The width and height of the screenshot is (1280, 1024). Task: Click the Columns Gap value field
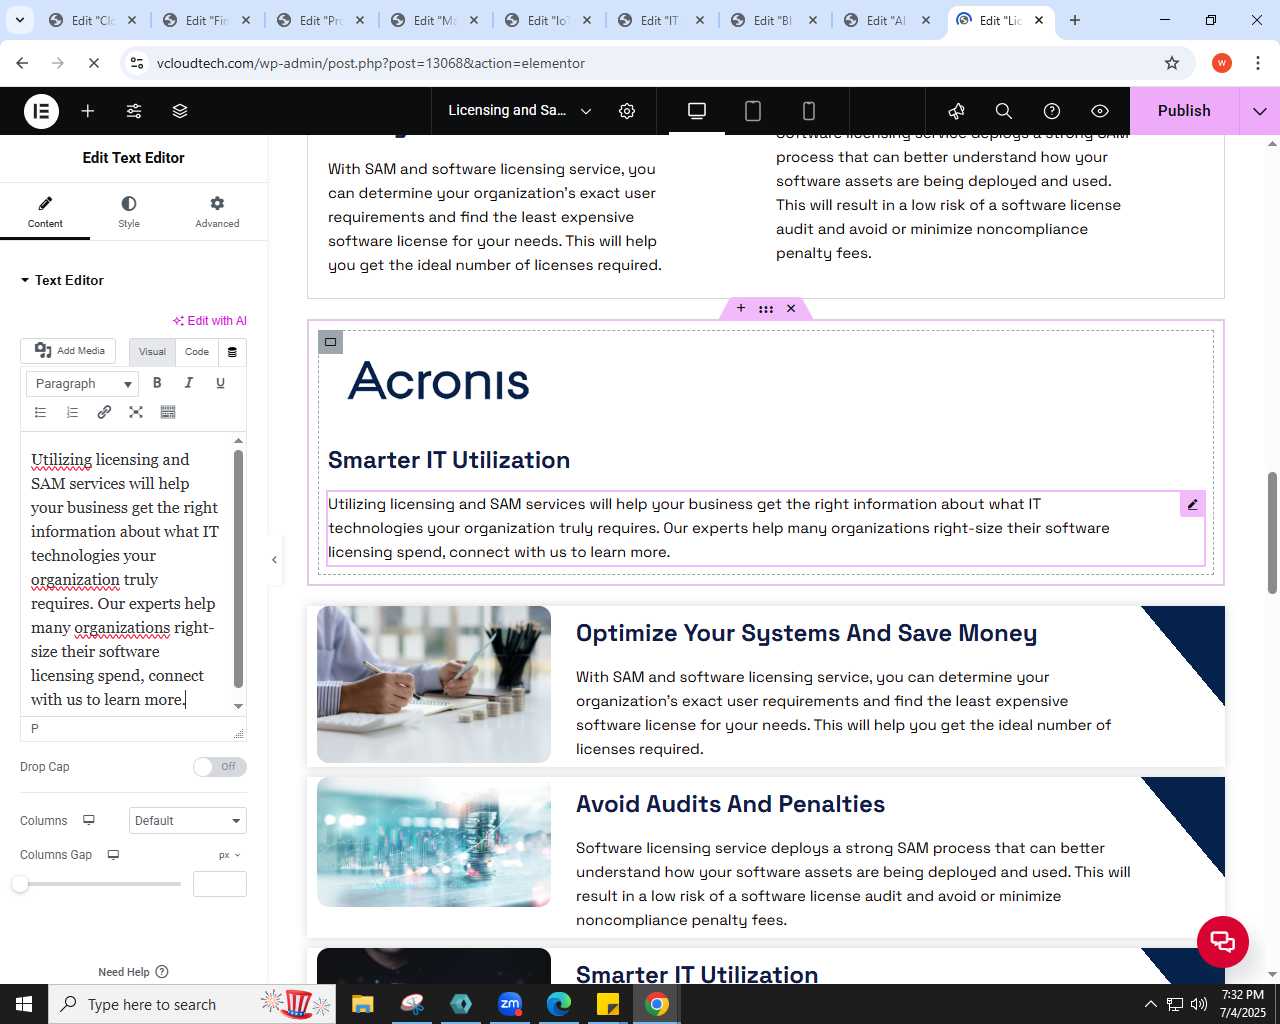click(220, 884)
